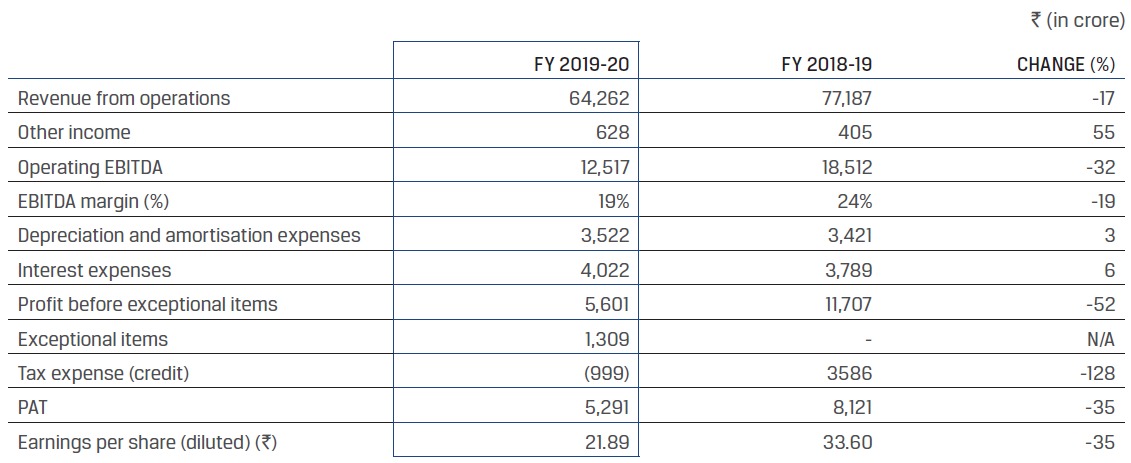Viewport: 1131px width, 463px height.
Task: Click the Tax expense (credit) label
Action: pyautogui.click(x=103, y=373)
